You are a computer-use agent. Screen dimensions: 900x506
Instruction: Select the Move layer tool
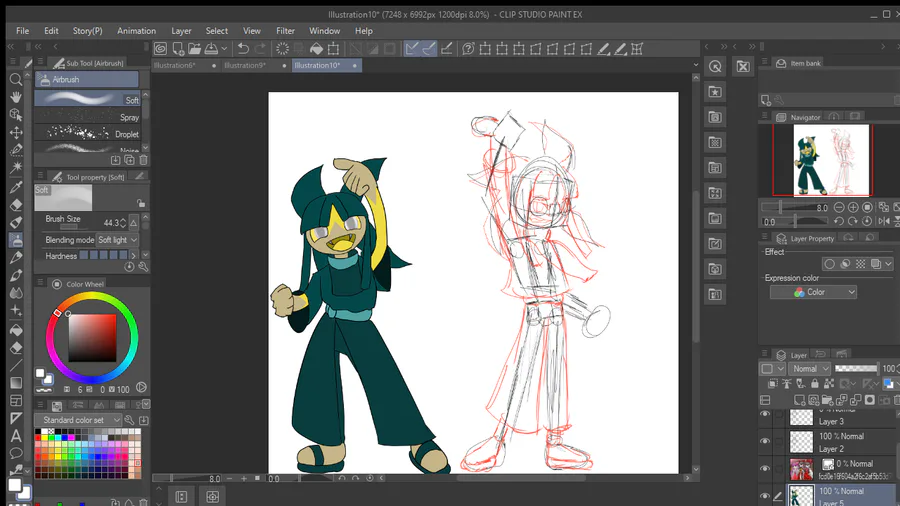tap(15, 133)
